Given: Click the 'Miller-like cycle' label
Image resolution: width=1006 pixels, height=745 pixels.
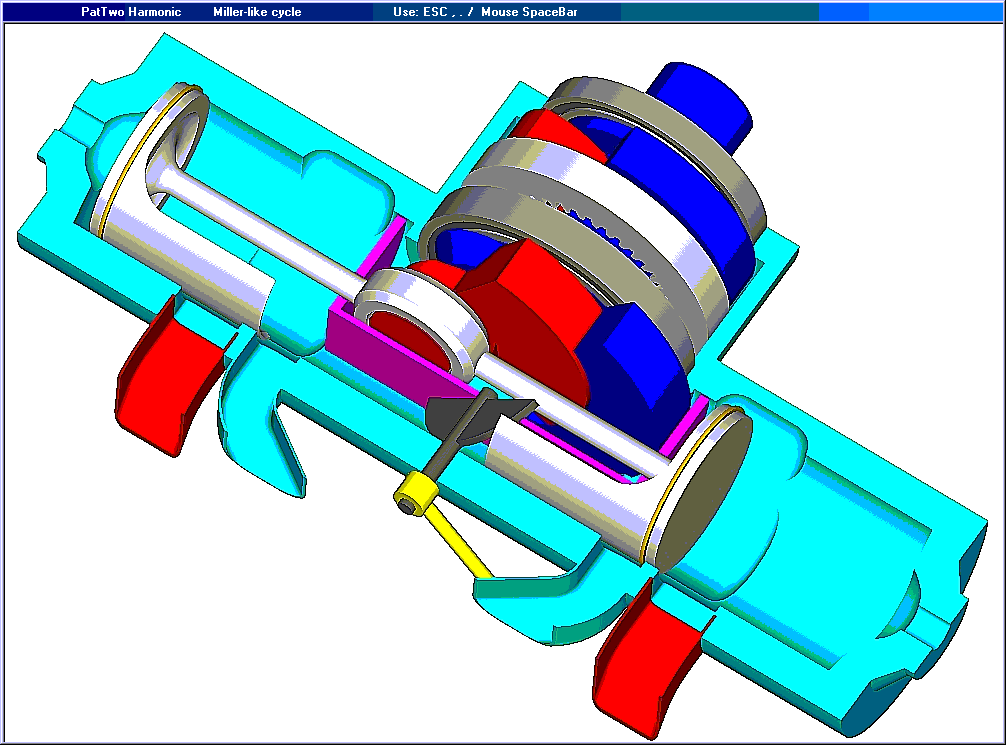Looking at the screenshot, I should 257,12.
